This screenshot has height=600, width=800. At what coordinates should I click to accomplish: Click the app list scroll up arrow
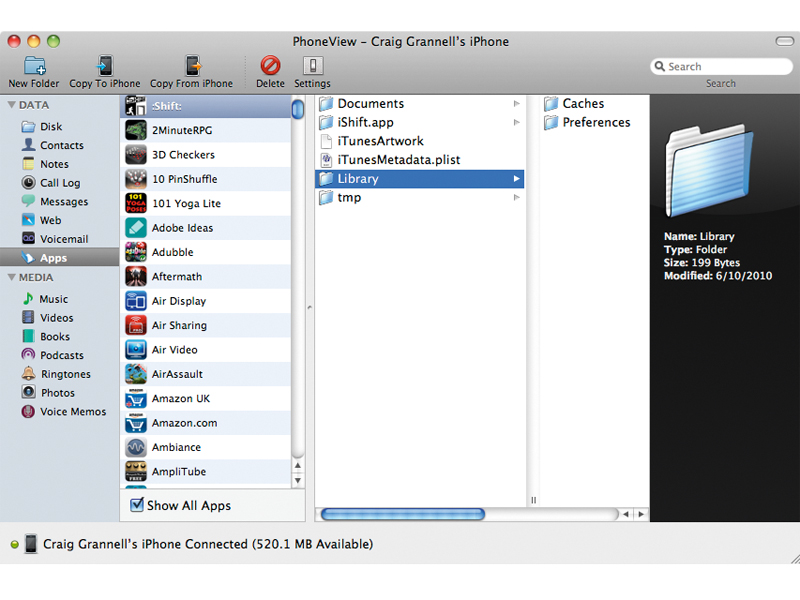(x=297, y=465)
